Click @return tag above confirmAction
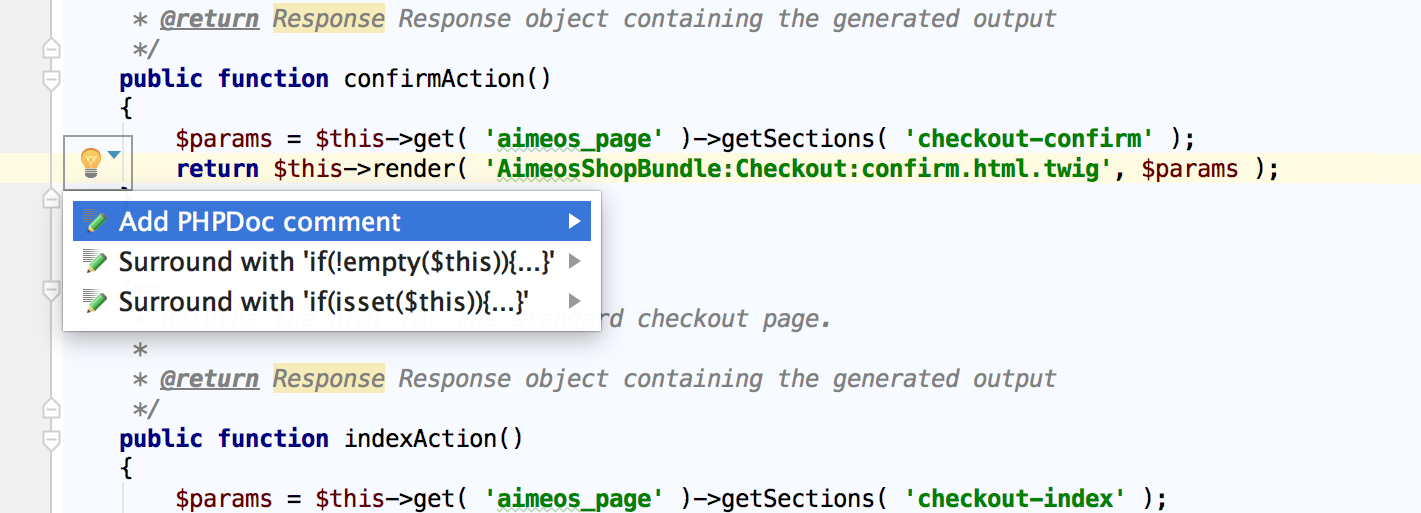Image resolution: width=1421 pixels, height=513 pixels. click(209, 19)
